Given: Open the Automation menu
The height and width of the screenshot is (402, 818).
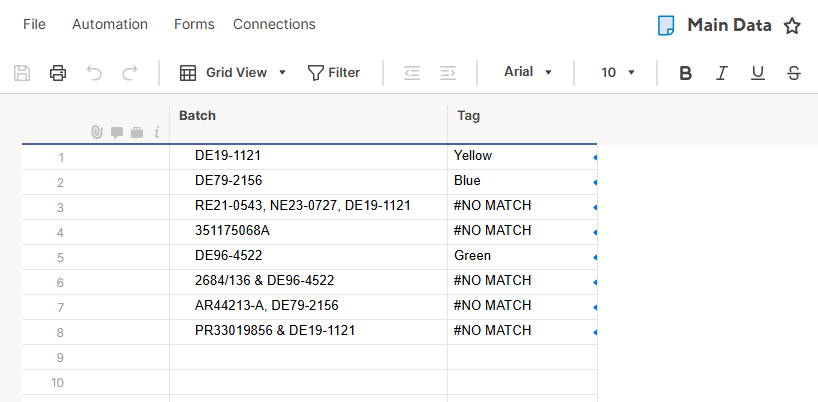Looking at the screenshot, I should [110, 25].
